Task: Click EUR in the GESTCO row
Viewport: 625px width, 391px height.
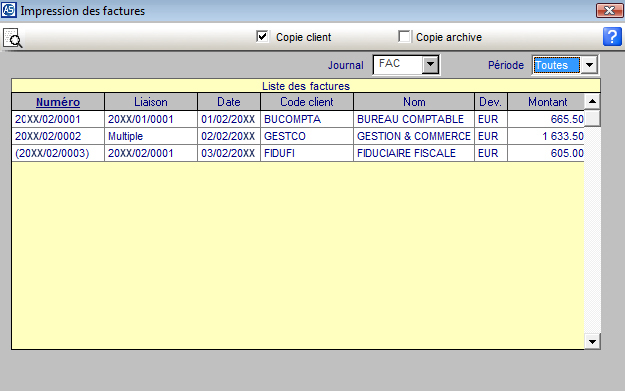Action: [491, 136]
